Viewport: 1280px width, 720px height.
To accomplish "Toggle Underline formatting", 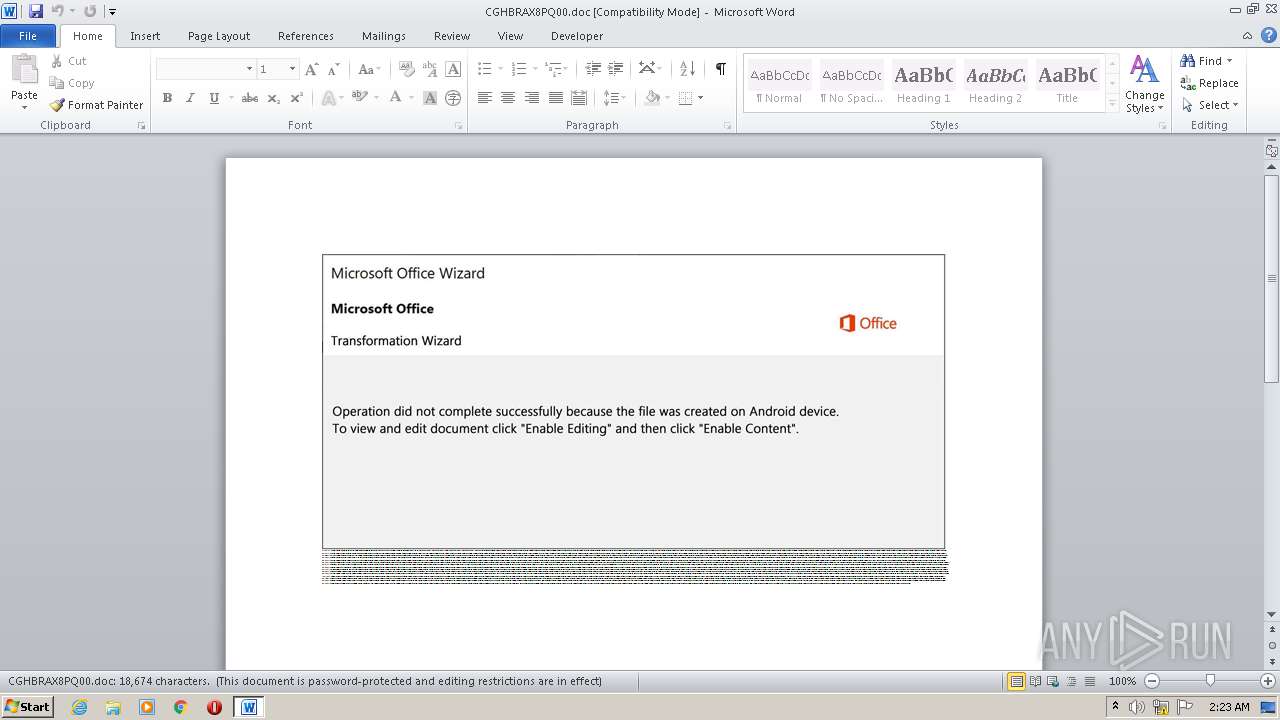I will [x=214, y=98].
